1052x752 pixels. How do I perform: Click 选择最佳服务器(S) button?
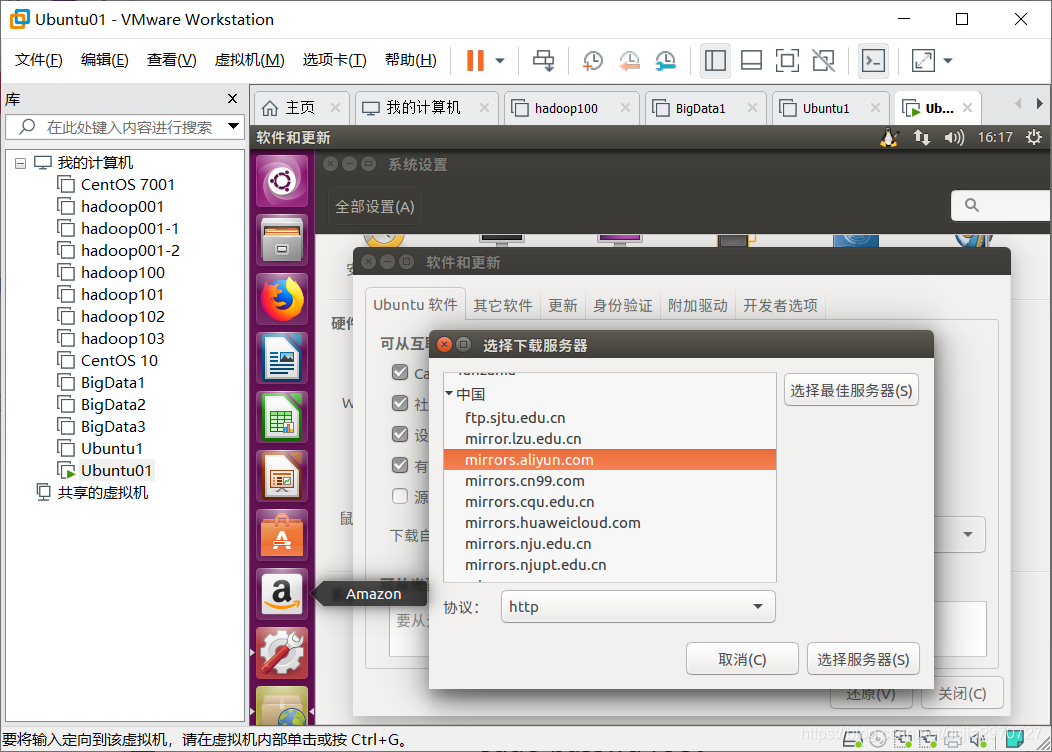coord(851,390)
